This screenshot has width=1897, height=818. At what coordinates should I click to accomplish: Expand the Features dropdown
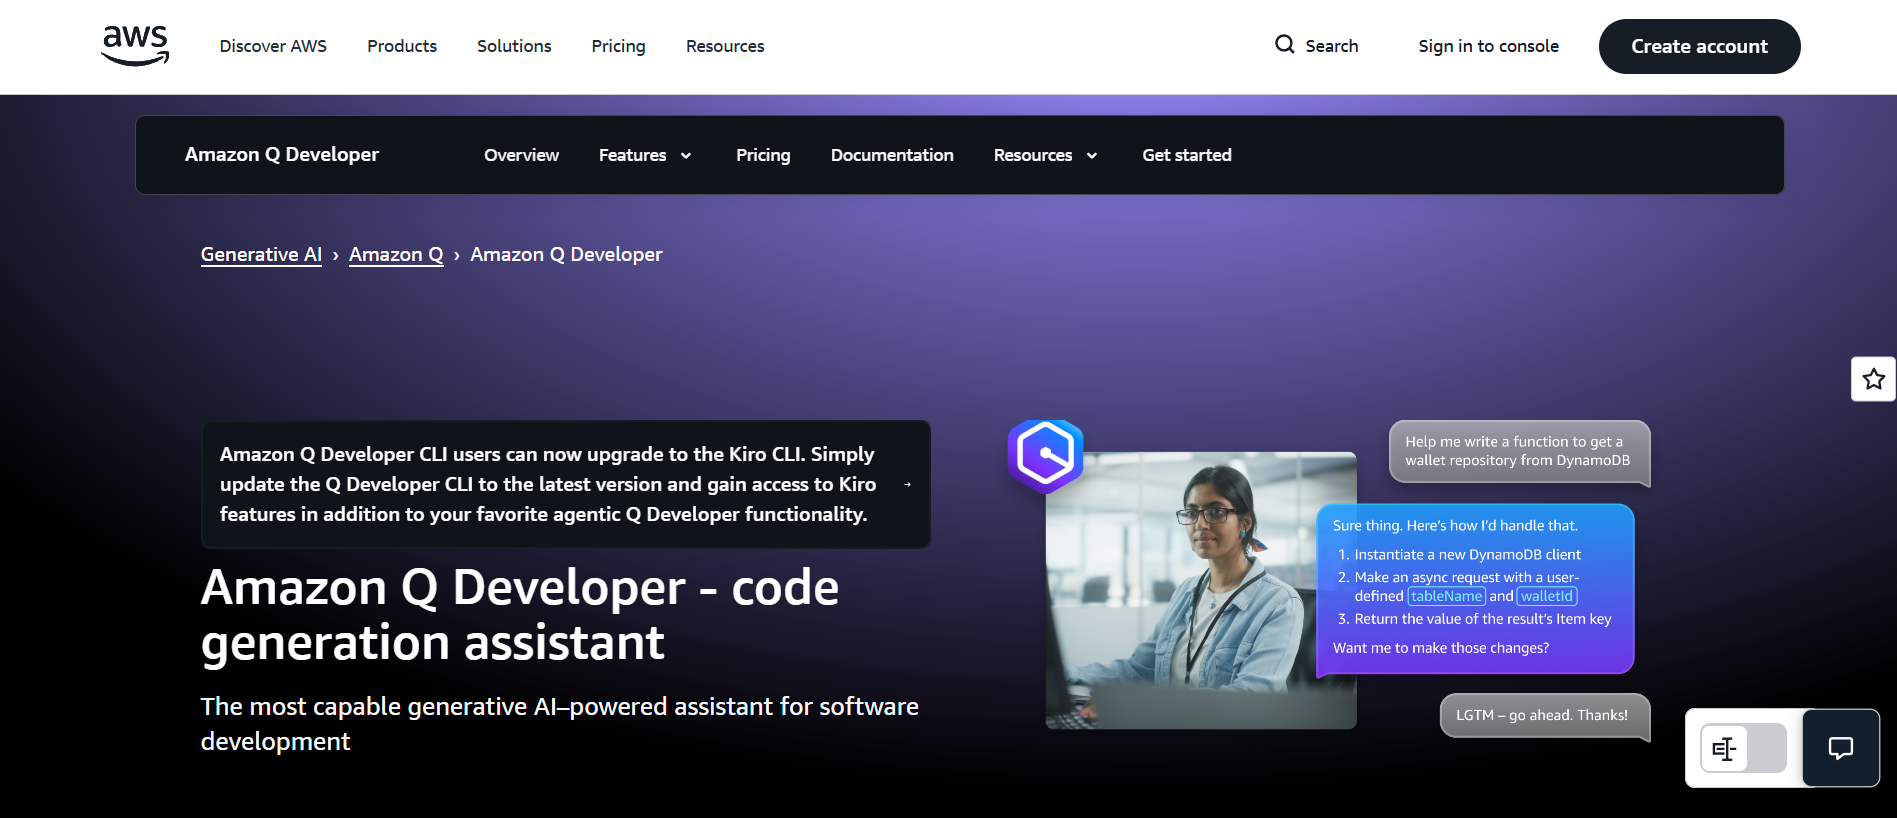(645, 155)
